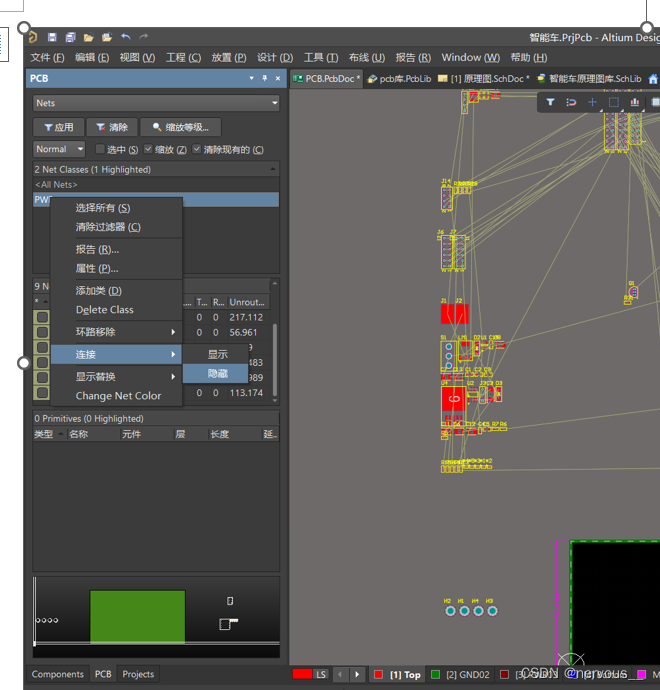
Task: Click the selection filter funnel icon in the floating toolbar
Action: tap(550, 102)
